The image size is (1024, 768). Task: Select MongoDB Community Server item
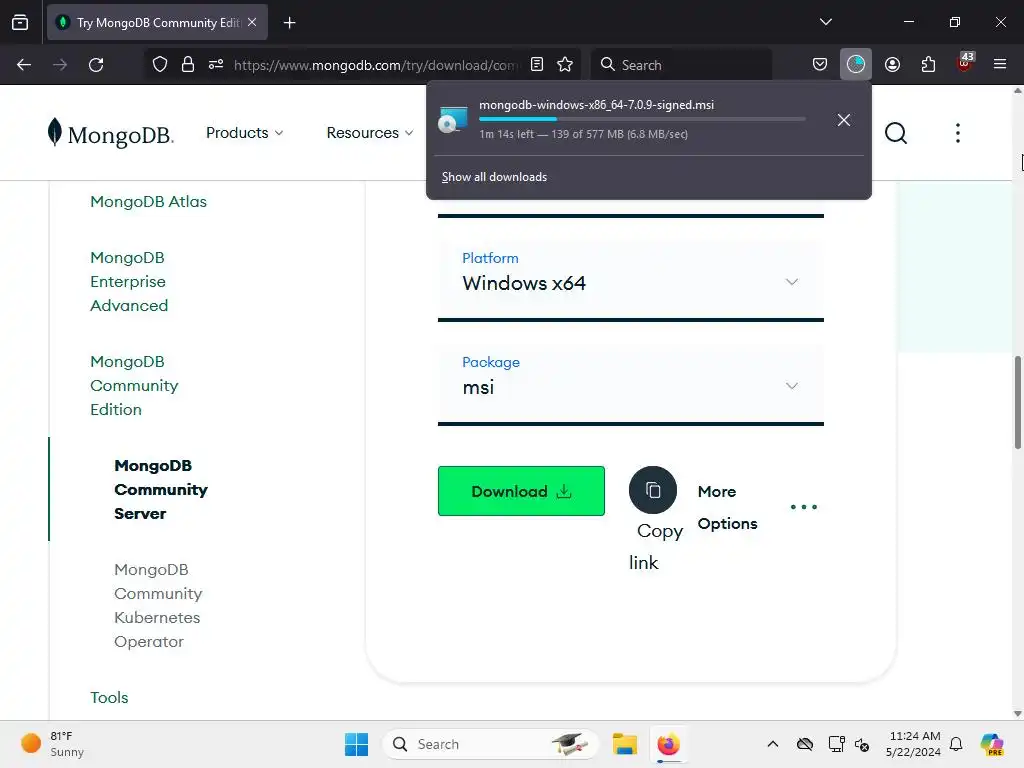pyautogui.click(x=161, y=489)
